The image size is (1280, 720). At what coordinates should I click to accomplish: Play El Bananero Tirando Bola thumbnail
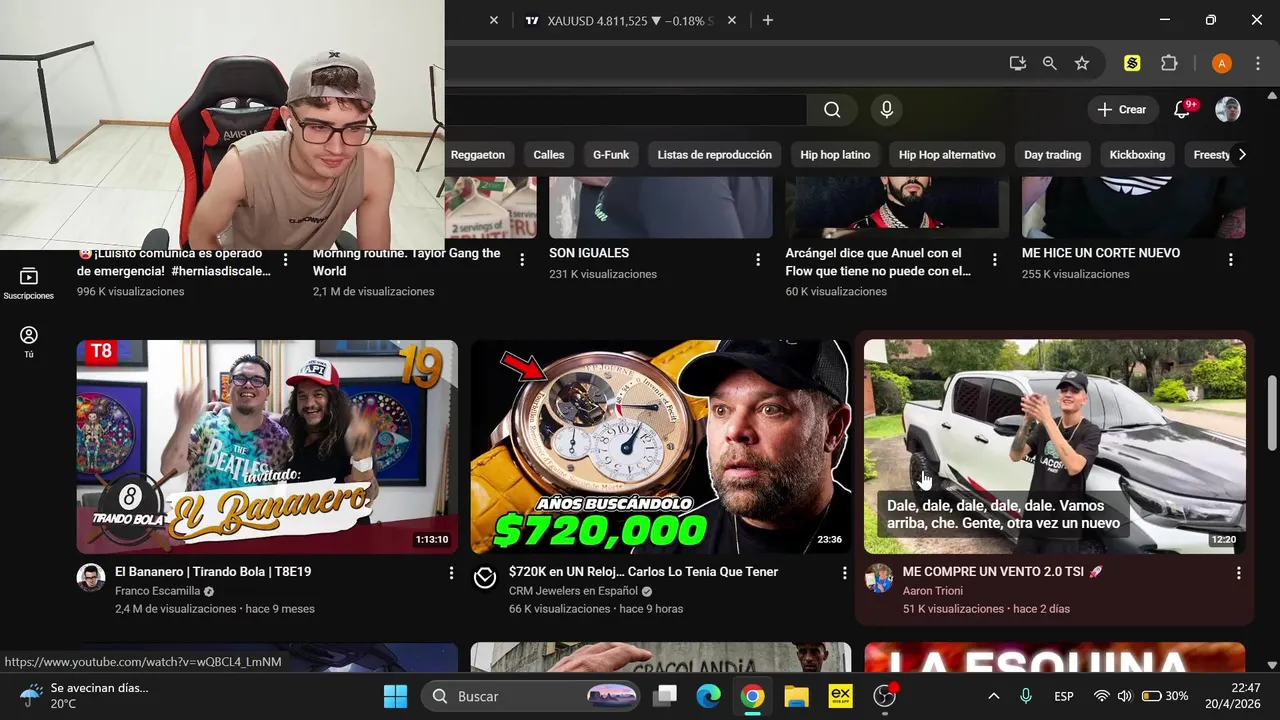267,446
